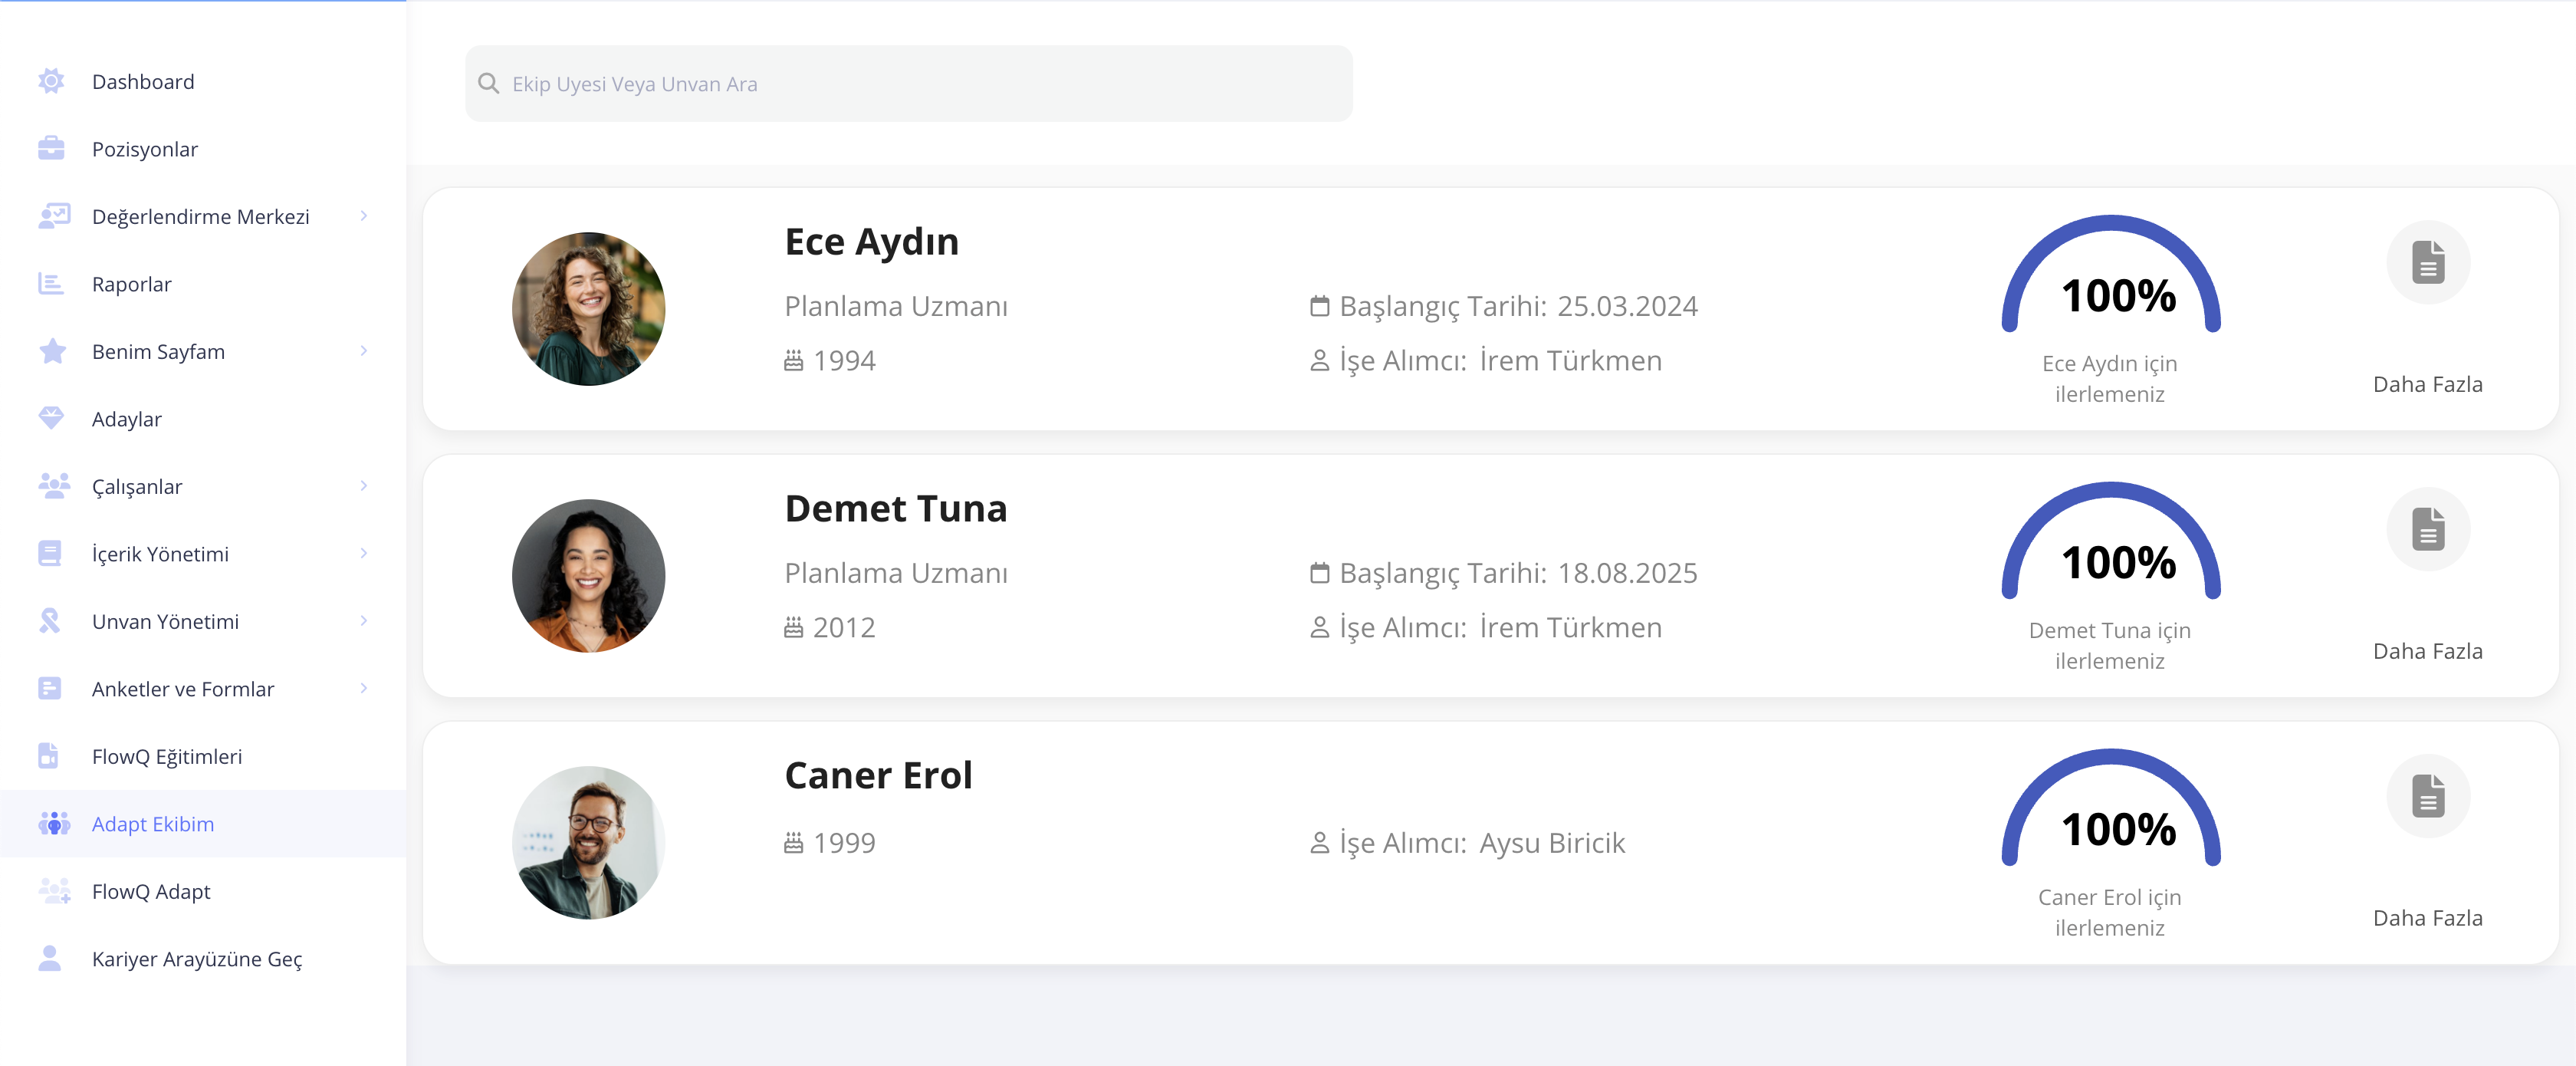2576x1066 pixels.
Task: Select Kariyer Arayüzüne Geç in the sidebar
Action: coord(196,959)
